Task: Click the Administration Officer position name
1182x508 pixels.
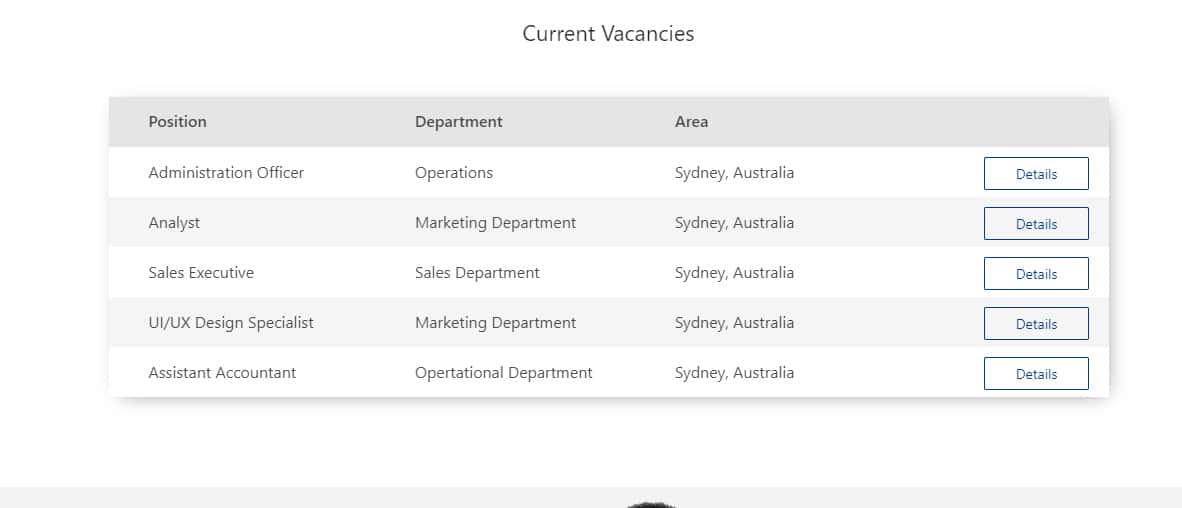Action: (x=226, y=172)
